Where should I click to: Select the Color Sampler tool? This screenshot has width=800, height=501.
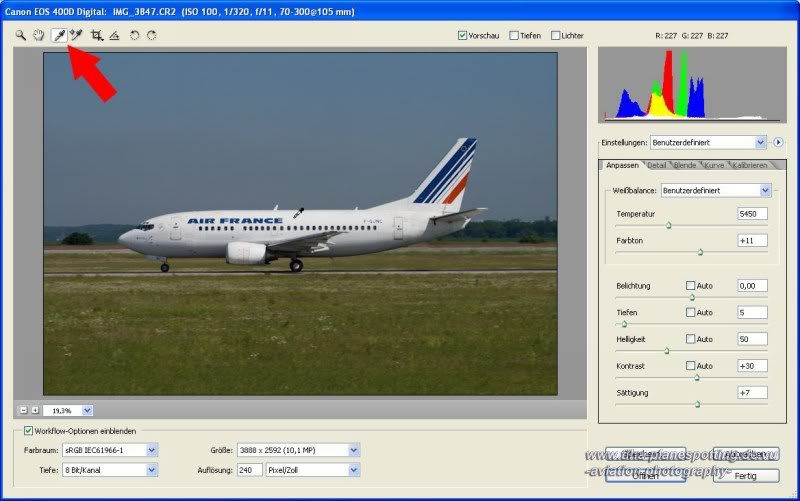coord(77,35)
